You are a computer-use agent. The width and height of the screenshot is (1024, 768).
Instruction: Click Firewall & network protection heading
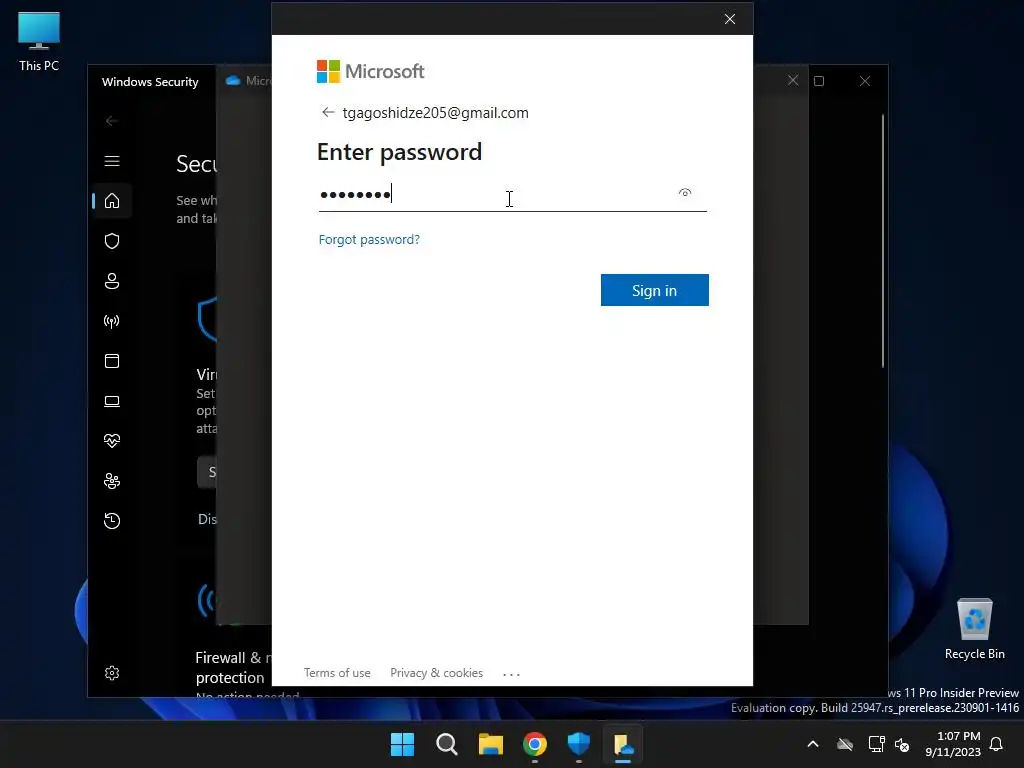pyautogui.click(x=234, y=667)
